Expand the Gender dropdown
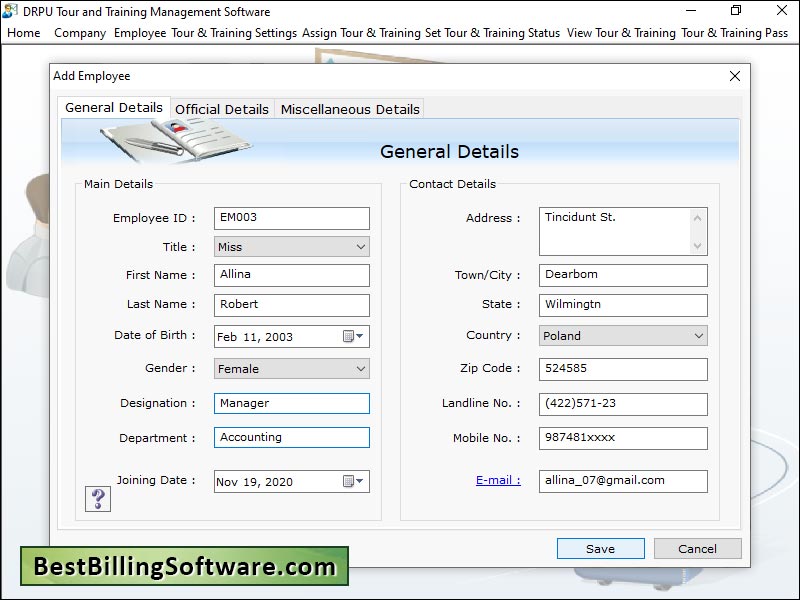This screenshot has height=600, width=800. [360, 369]
